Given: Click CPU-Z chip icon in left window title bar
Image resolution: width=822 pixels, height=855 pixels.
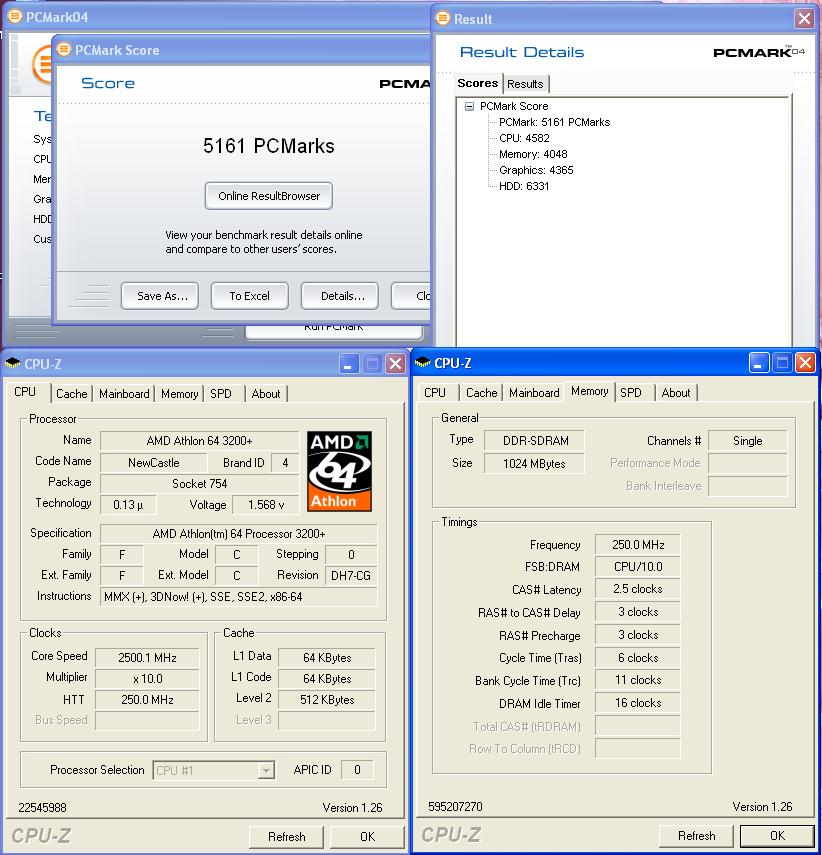Looking at the screenshot, I should click(13, 363).
